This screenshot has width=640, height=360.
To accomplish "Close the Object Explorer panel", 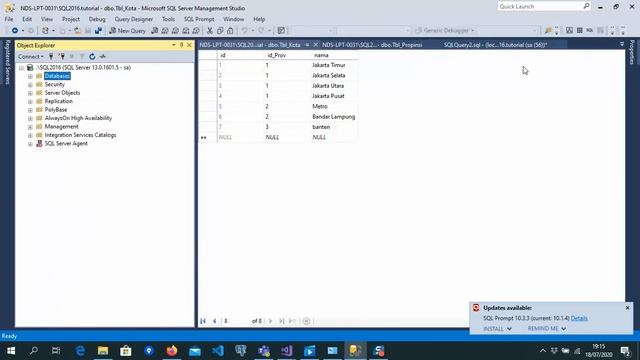I will 189,45.
